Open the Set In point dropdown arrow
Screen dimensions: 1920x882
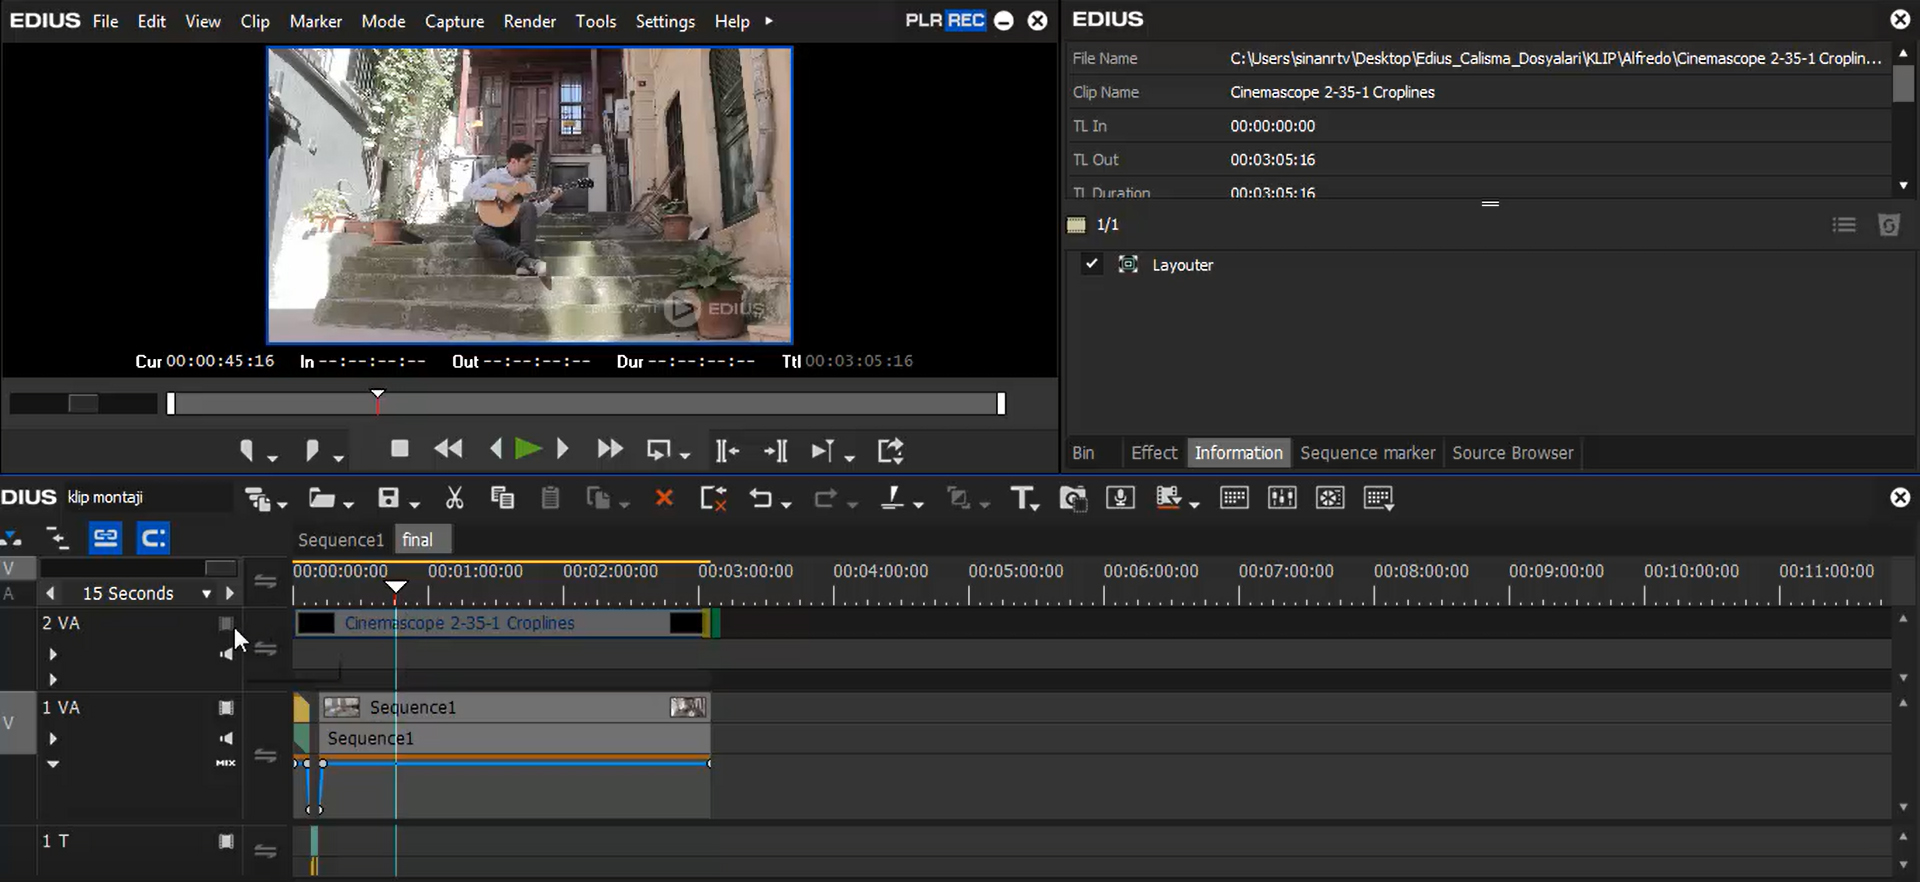point(272,458)
